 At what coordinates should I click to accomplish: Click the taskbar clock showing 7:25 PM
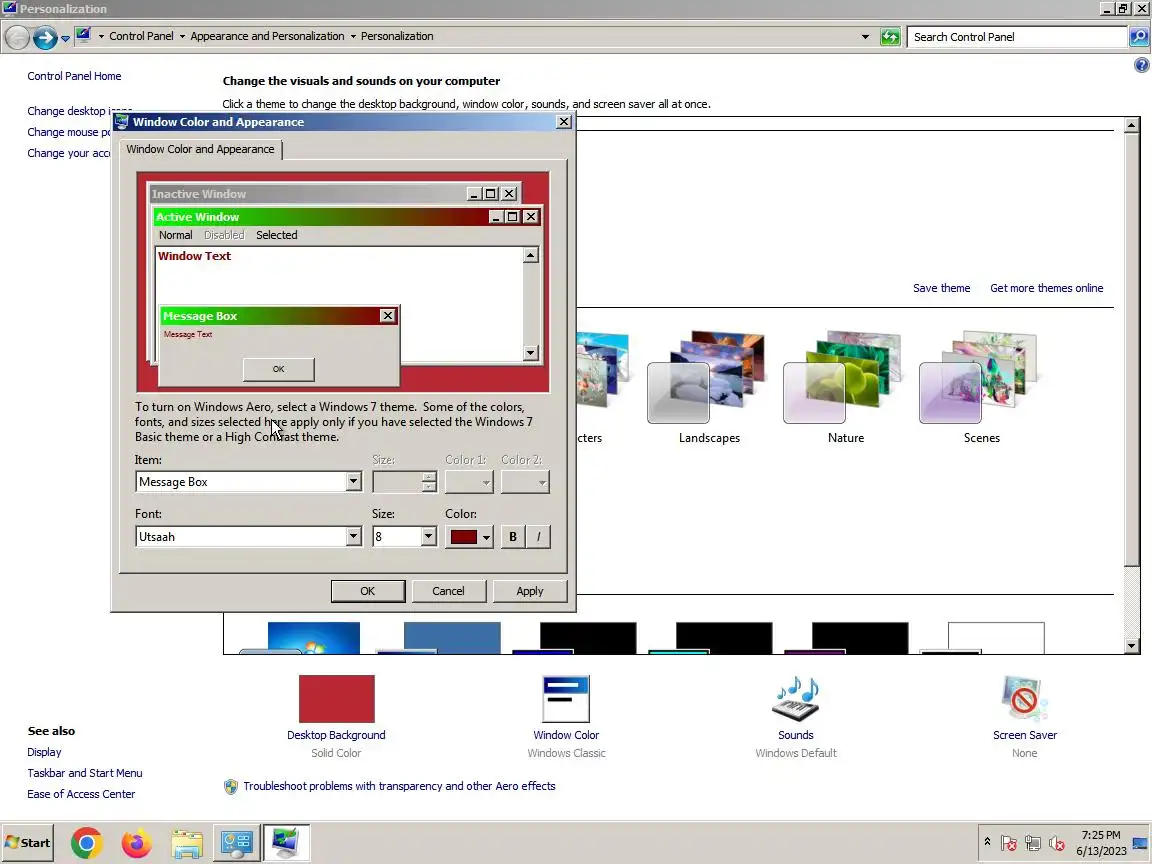tap(1101, 843)
